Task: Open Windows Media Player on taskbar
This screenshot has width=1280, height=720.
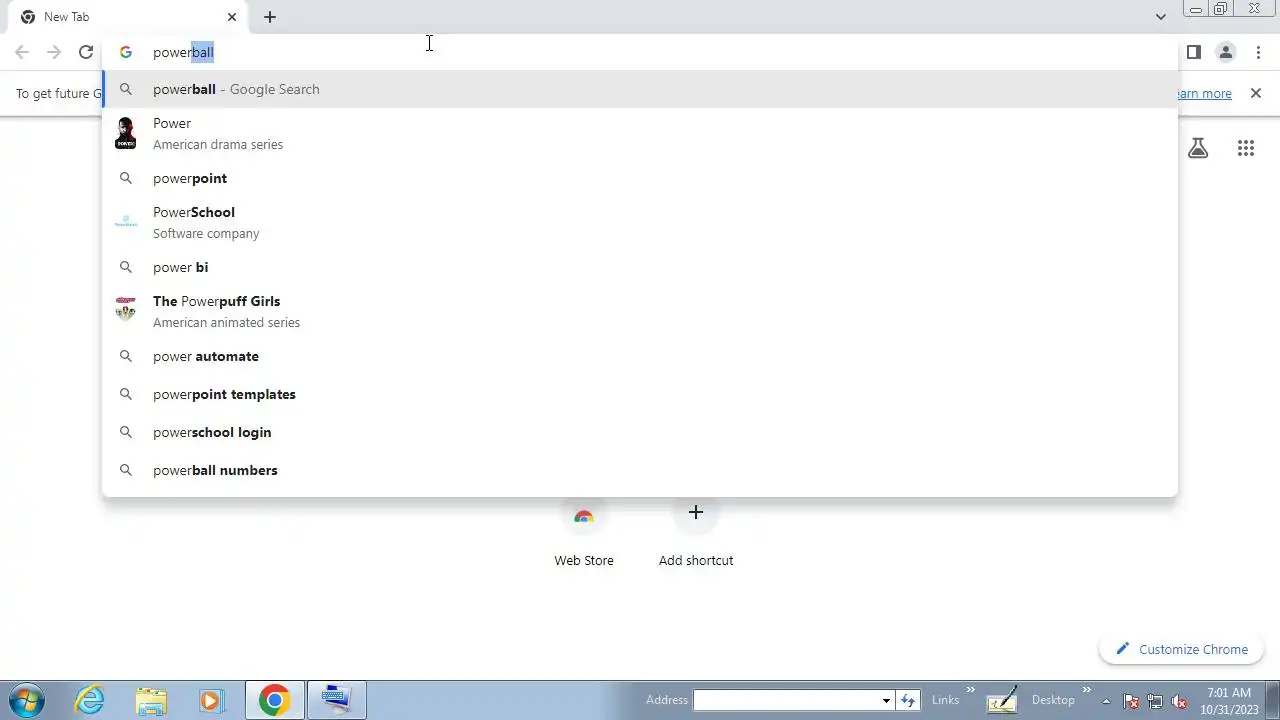Action: 210,700
